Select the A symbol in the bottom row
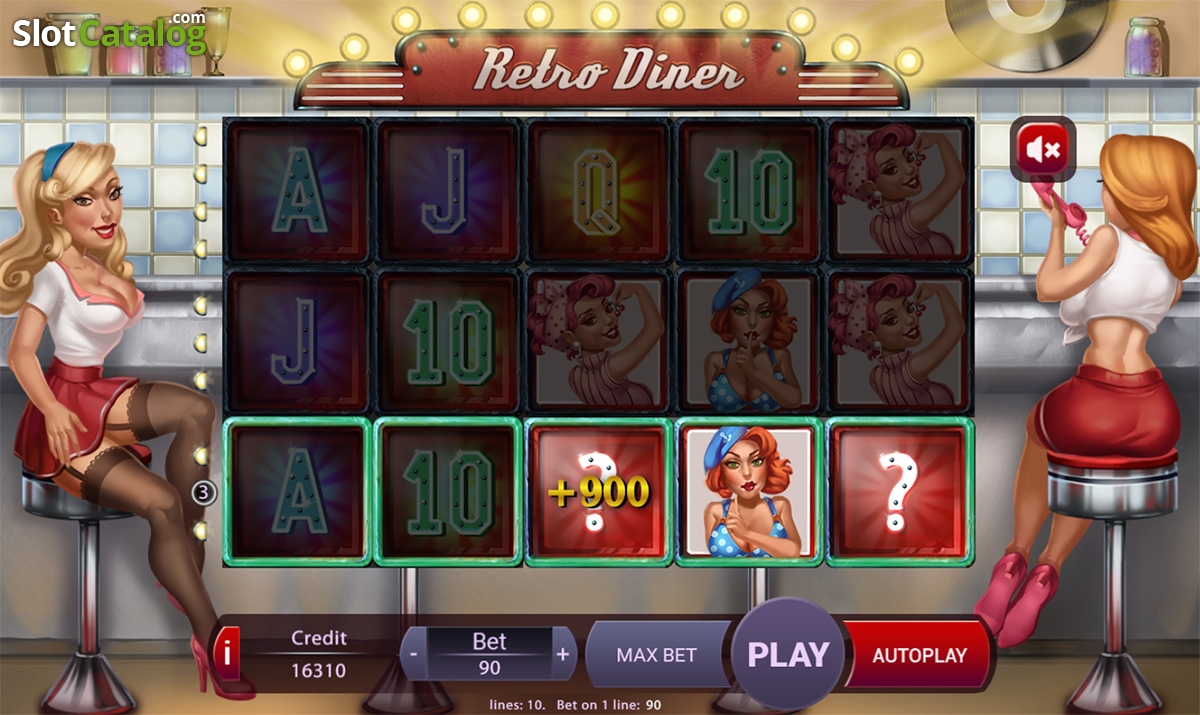This screenshot has height=715, width=1200. [x=298, y=492]
